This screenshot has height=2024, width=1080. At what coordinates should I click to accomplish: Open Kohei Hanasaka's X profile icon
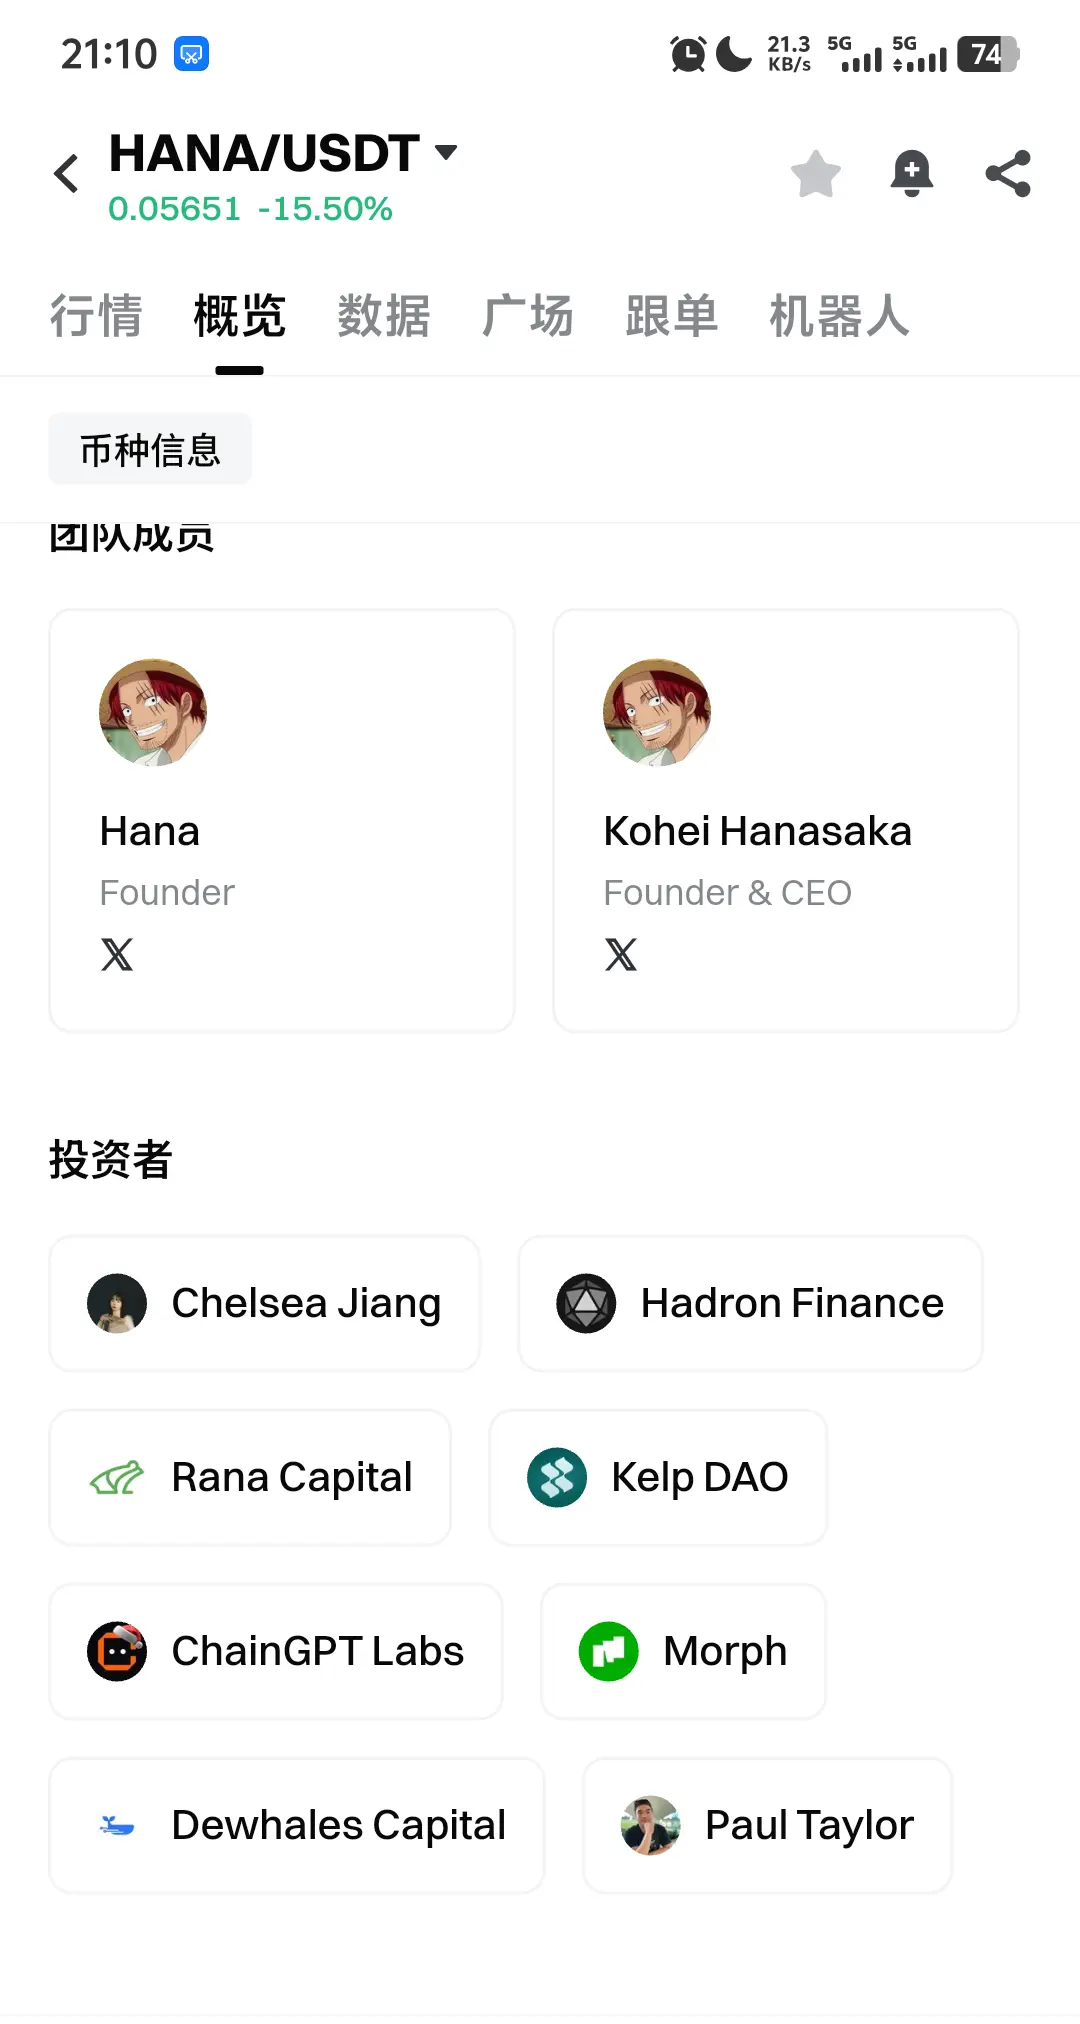pos(621,955)
